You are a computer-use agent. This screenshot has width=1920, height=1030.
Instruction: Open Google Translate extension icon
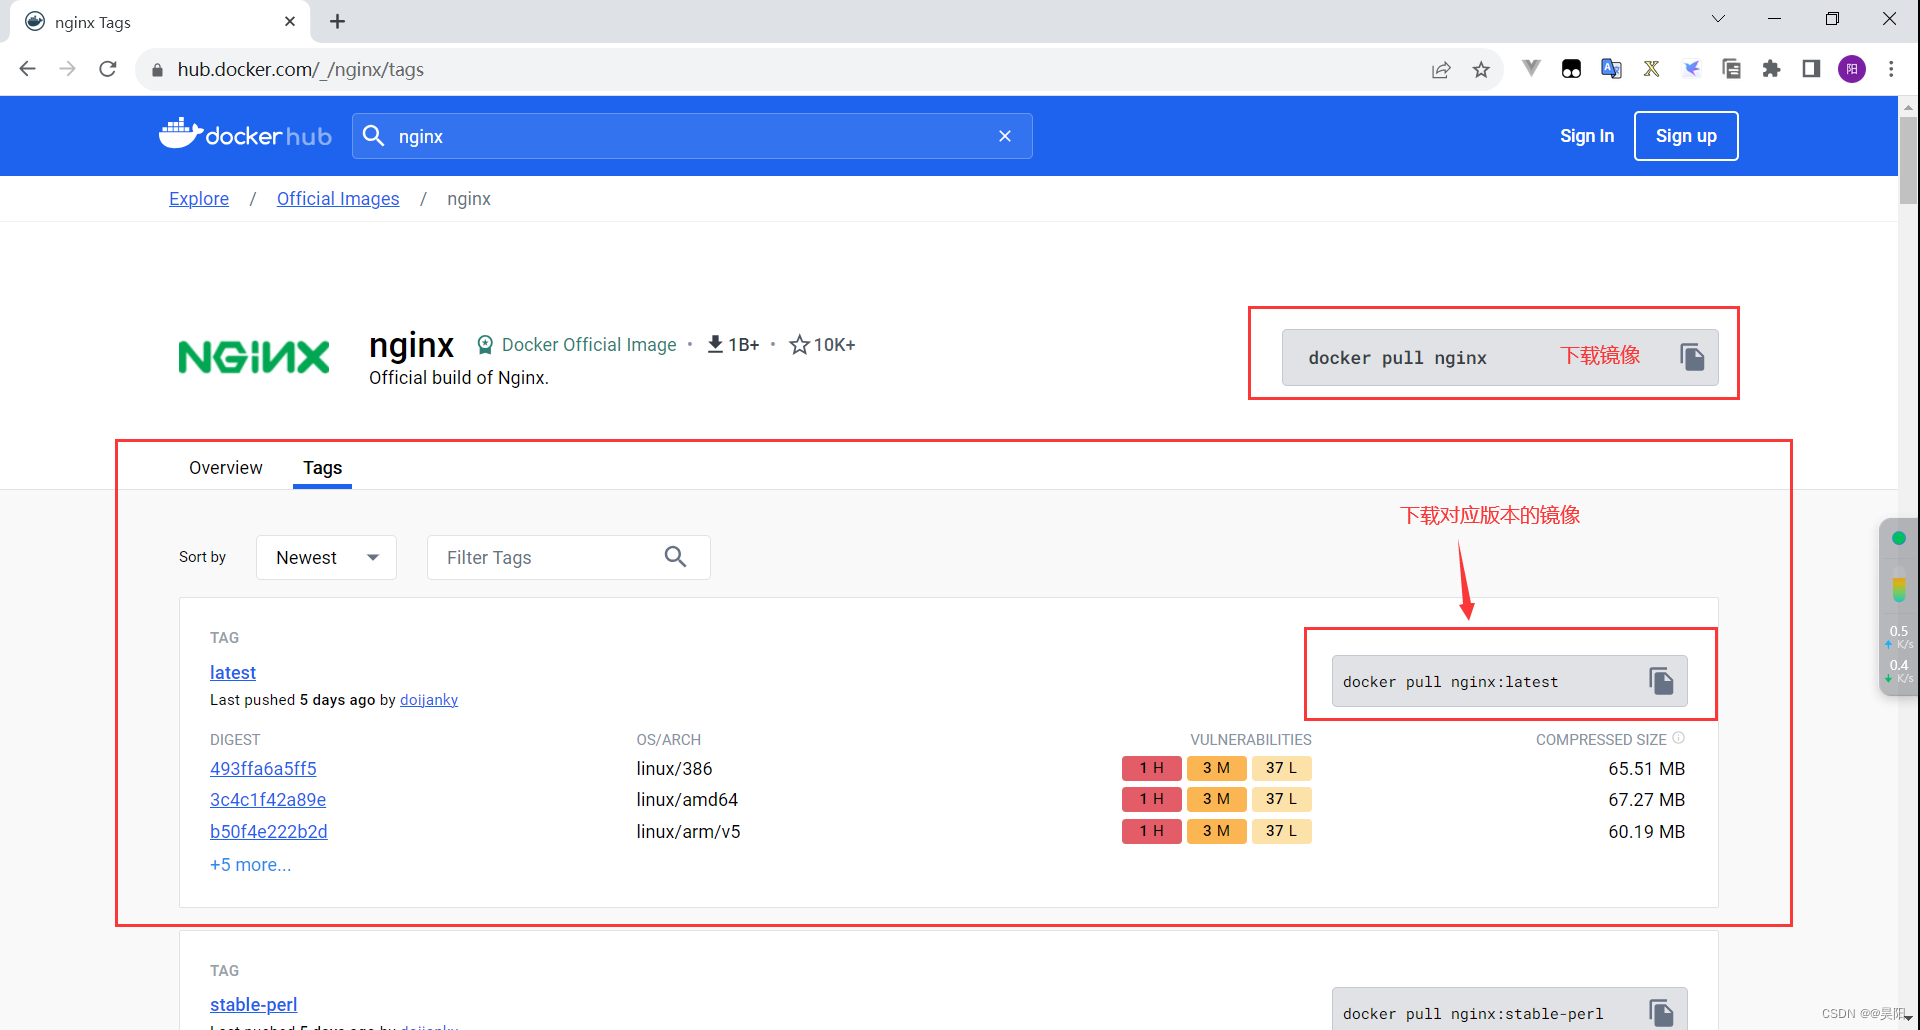pyautogui.click(x=1611, y=69)
